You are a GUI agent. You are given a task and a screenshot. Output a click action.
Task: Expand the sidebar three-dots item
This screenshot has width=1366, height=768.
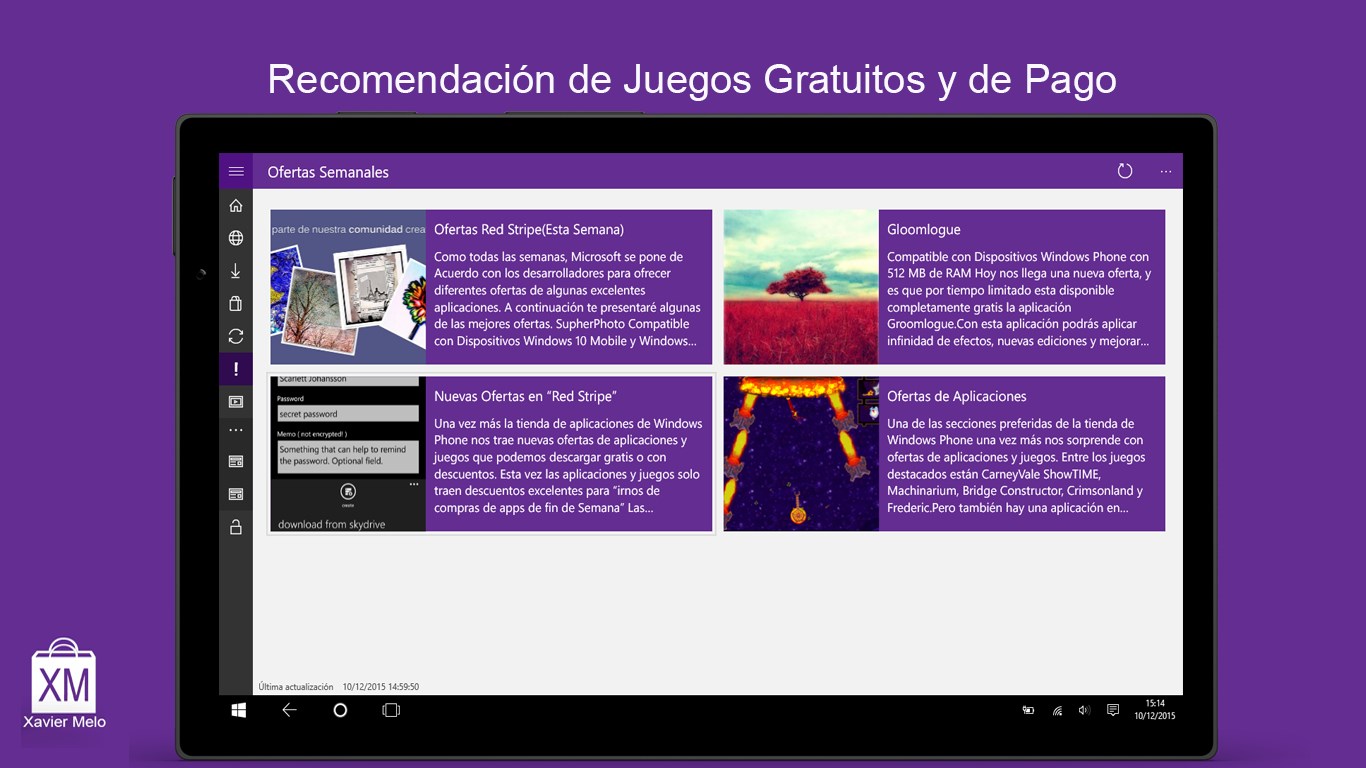pos(236,431)
